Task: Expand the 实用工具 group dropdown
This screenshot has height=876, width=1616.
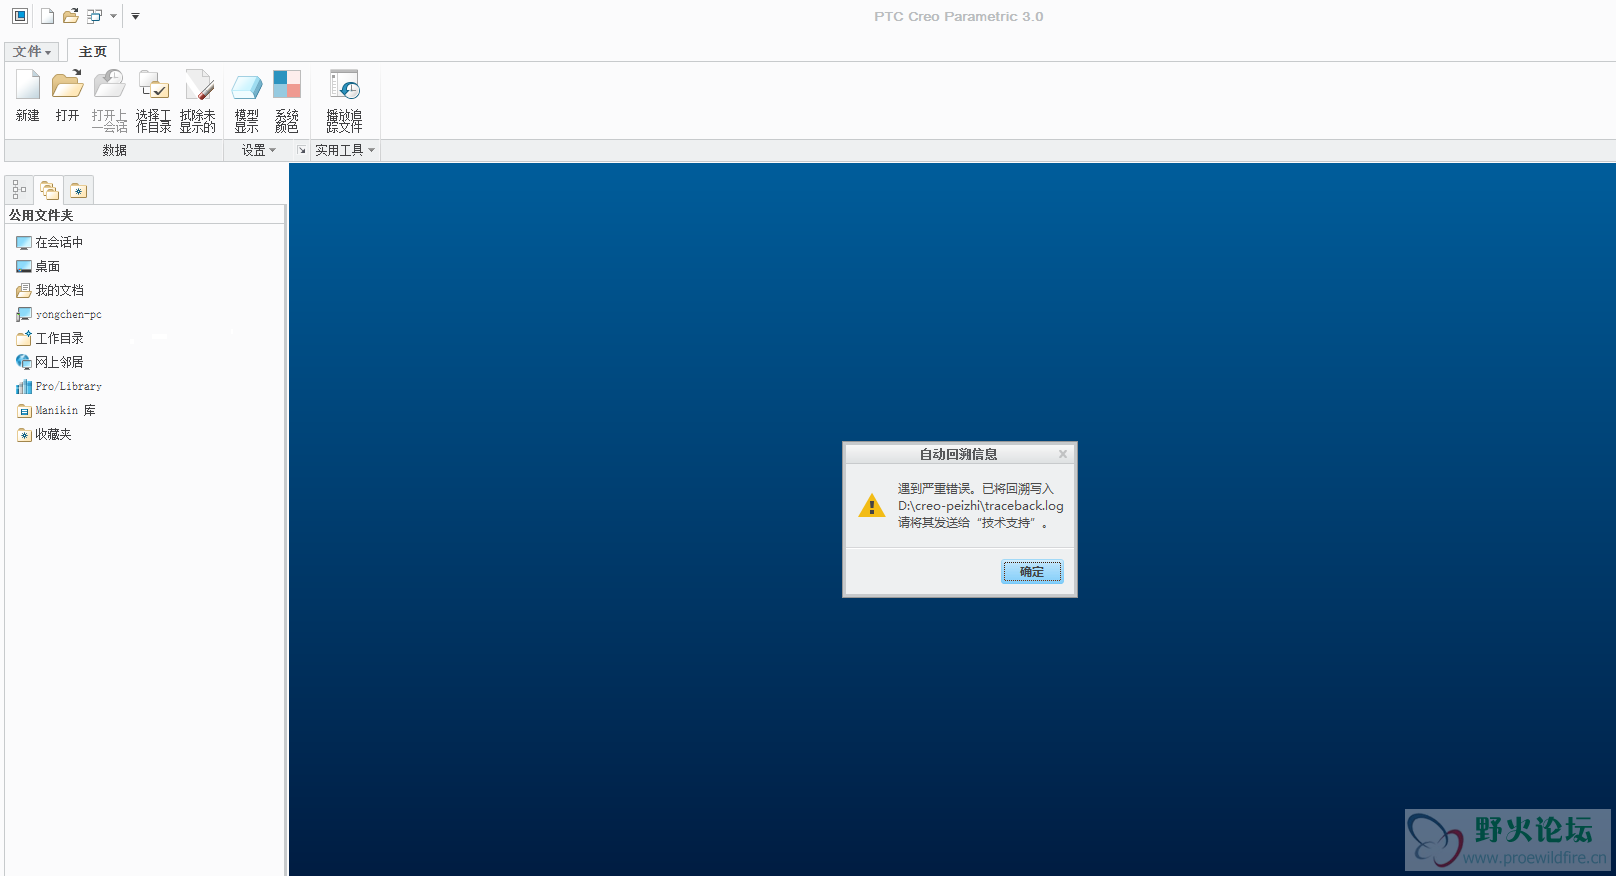Action: pos(345,150)
